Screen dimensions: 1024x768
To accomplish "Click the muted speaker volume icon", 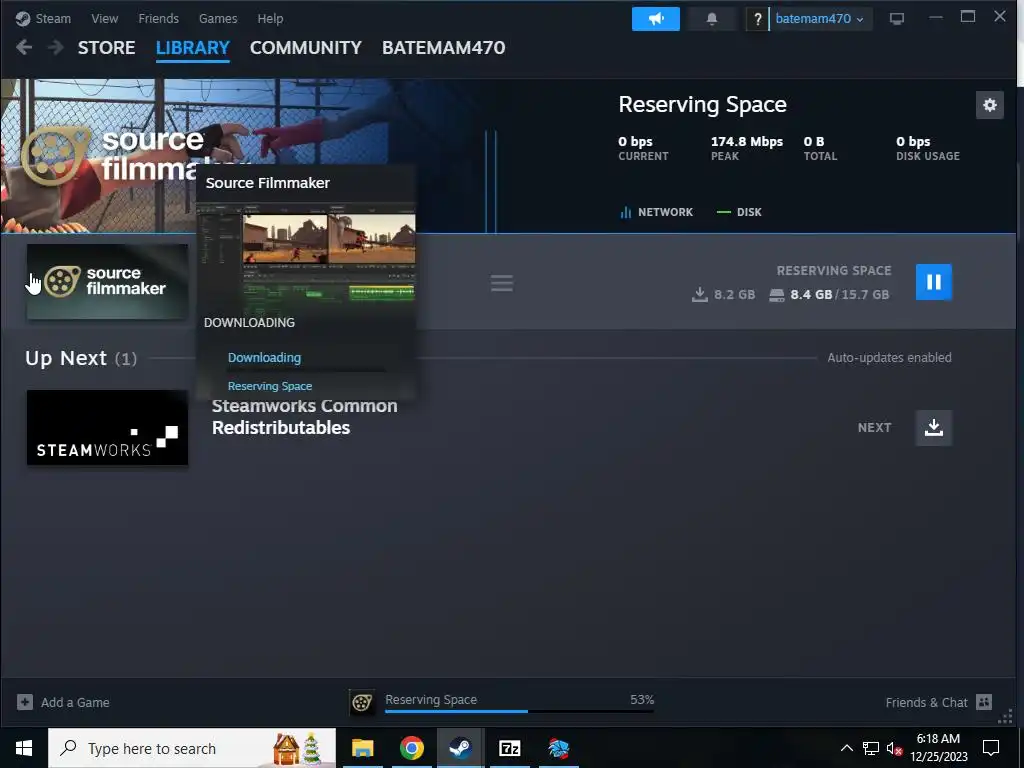I will (x=894, y=748).
